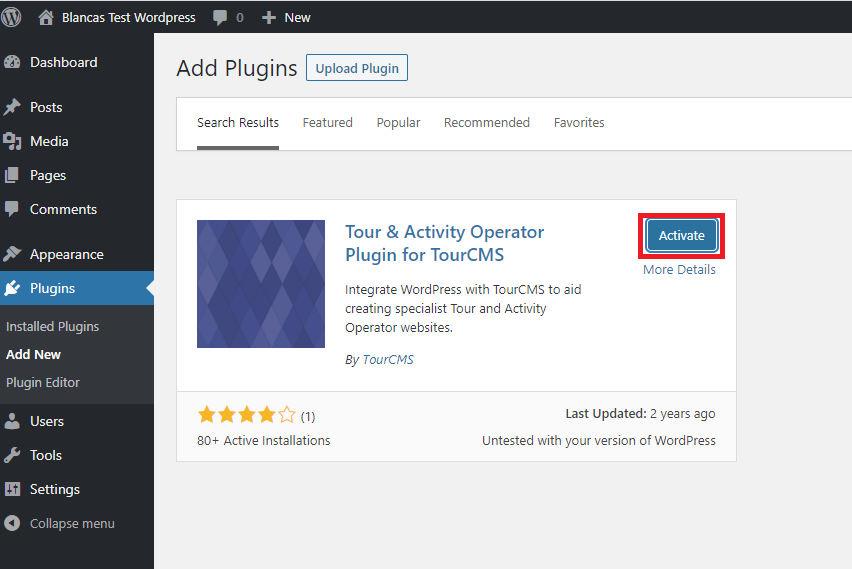This screenshot has width=852, height=569.
Task: Click 'Untested with your version of WordPress' text
Action: tap(599, 441)
